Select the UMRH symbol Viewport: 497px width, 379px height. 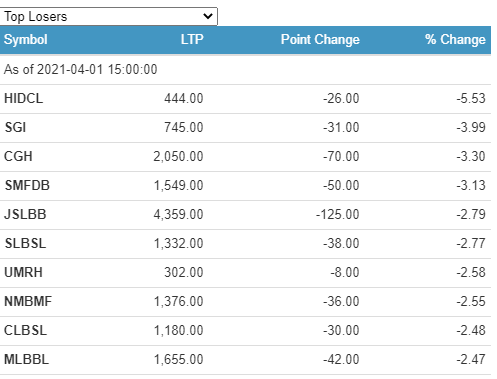(23, 273)
